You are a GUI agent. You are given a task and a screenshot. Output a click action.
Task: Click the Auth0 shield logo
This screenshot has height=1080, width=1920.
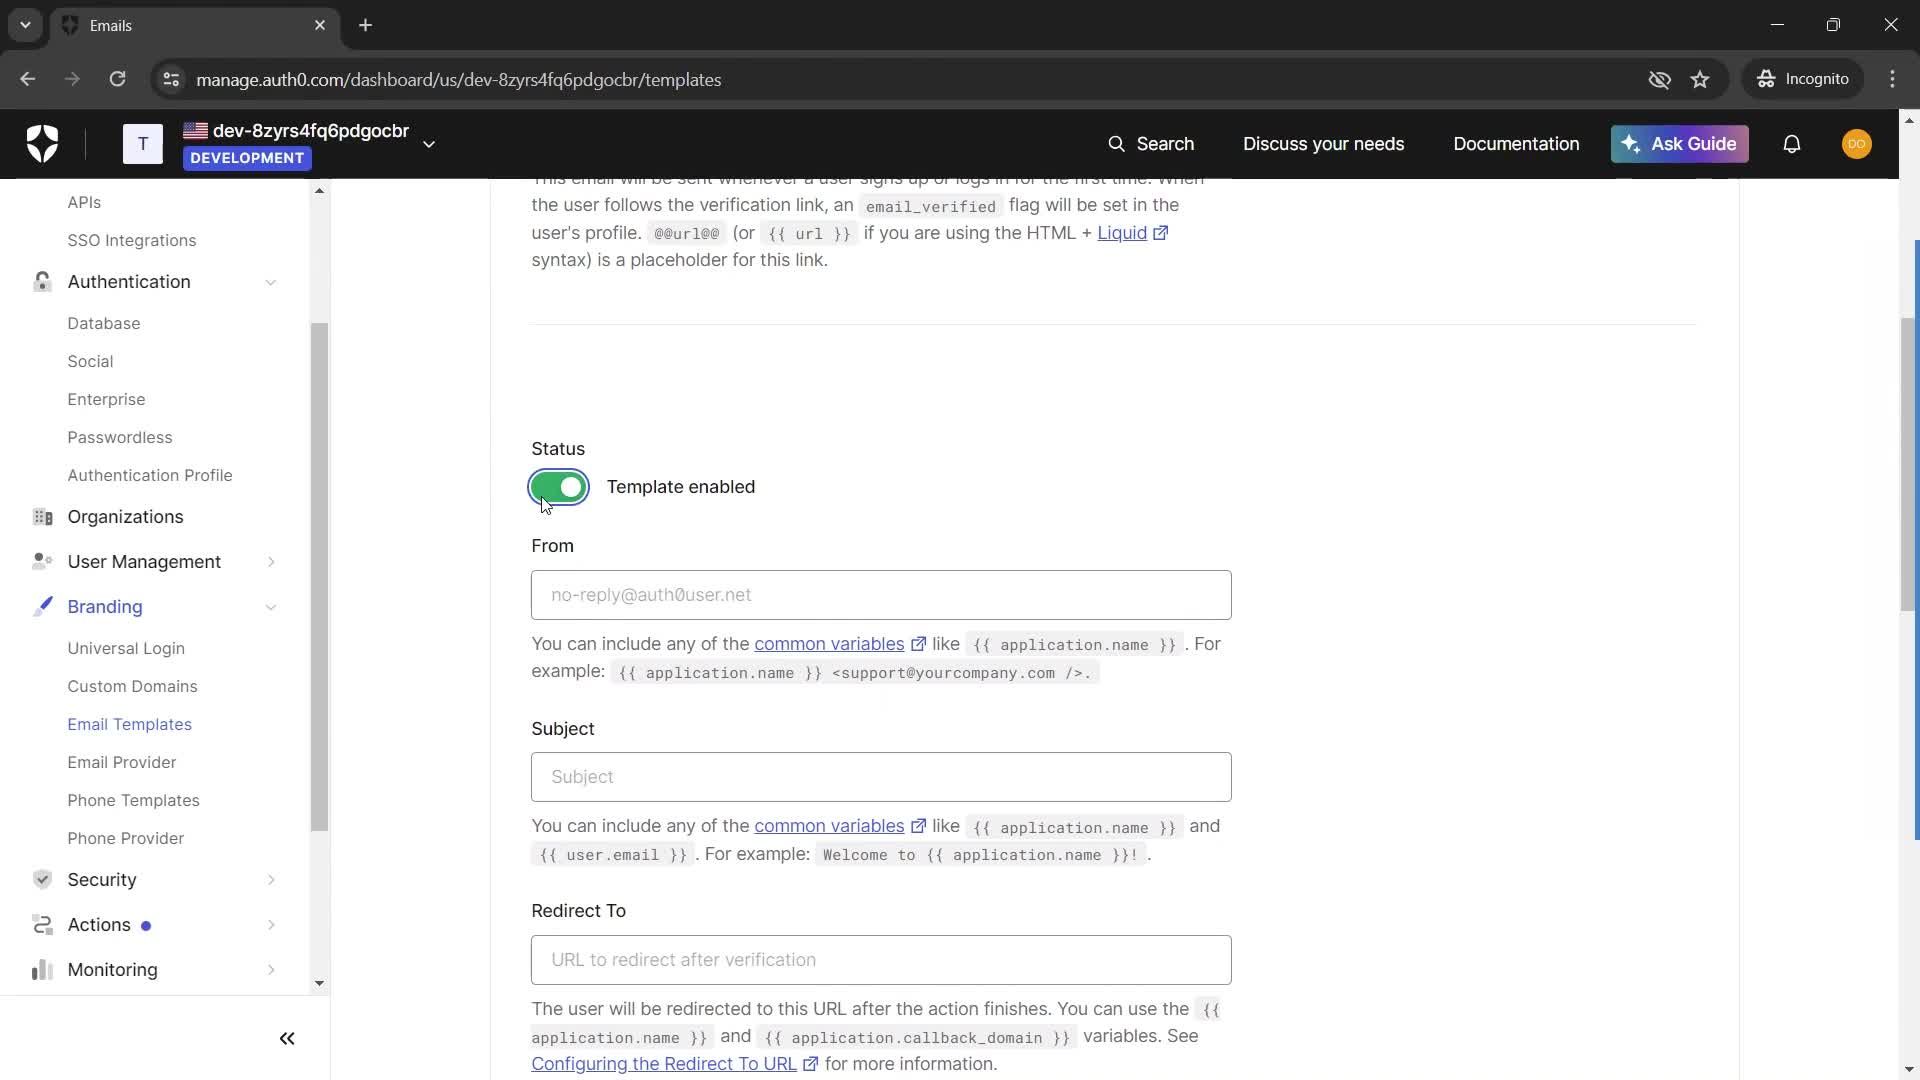click(x=42, y=144)
